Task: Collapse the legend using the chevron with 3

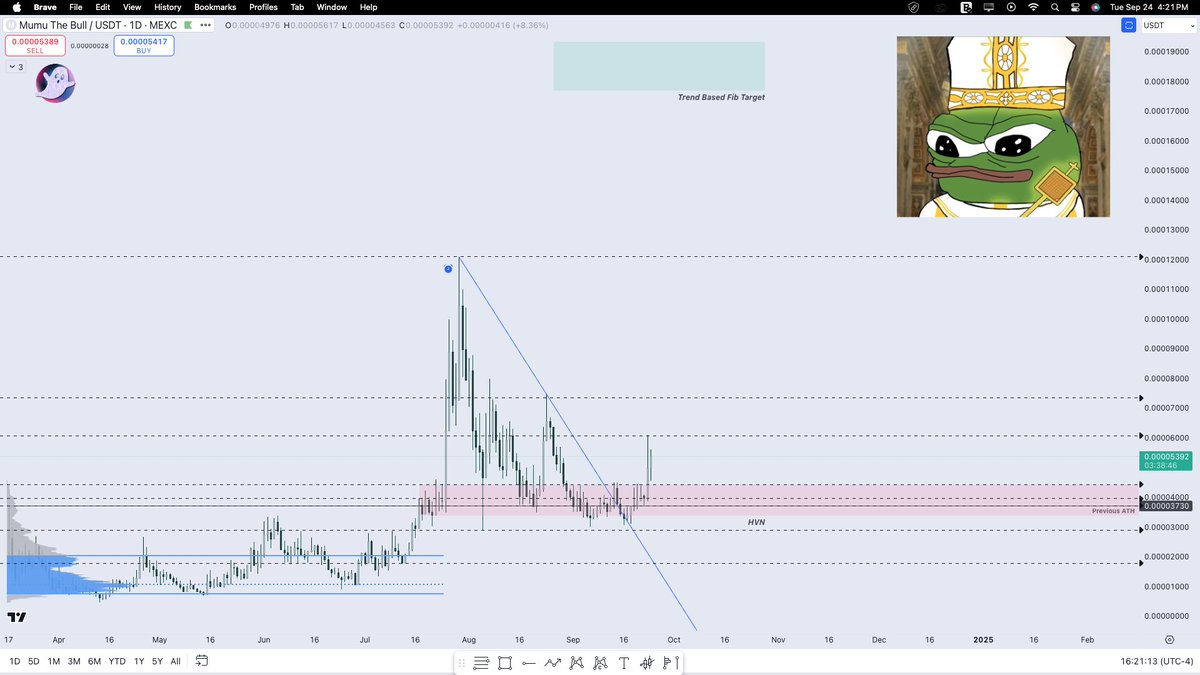Action: 15,66
